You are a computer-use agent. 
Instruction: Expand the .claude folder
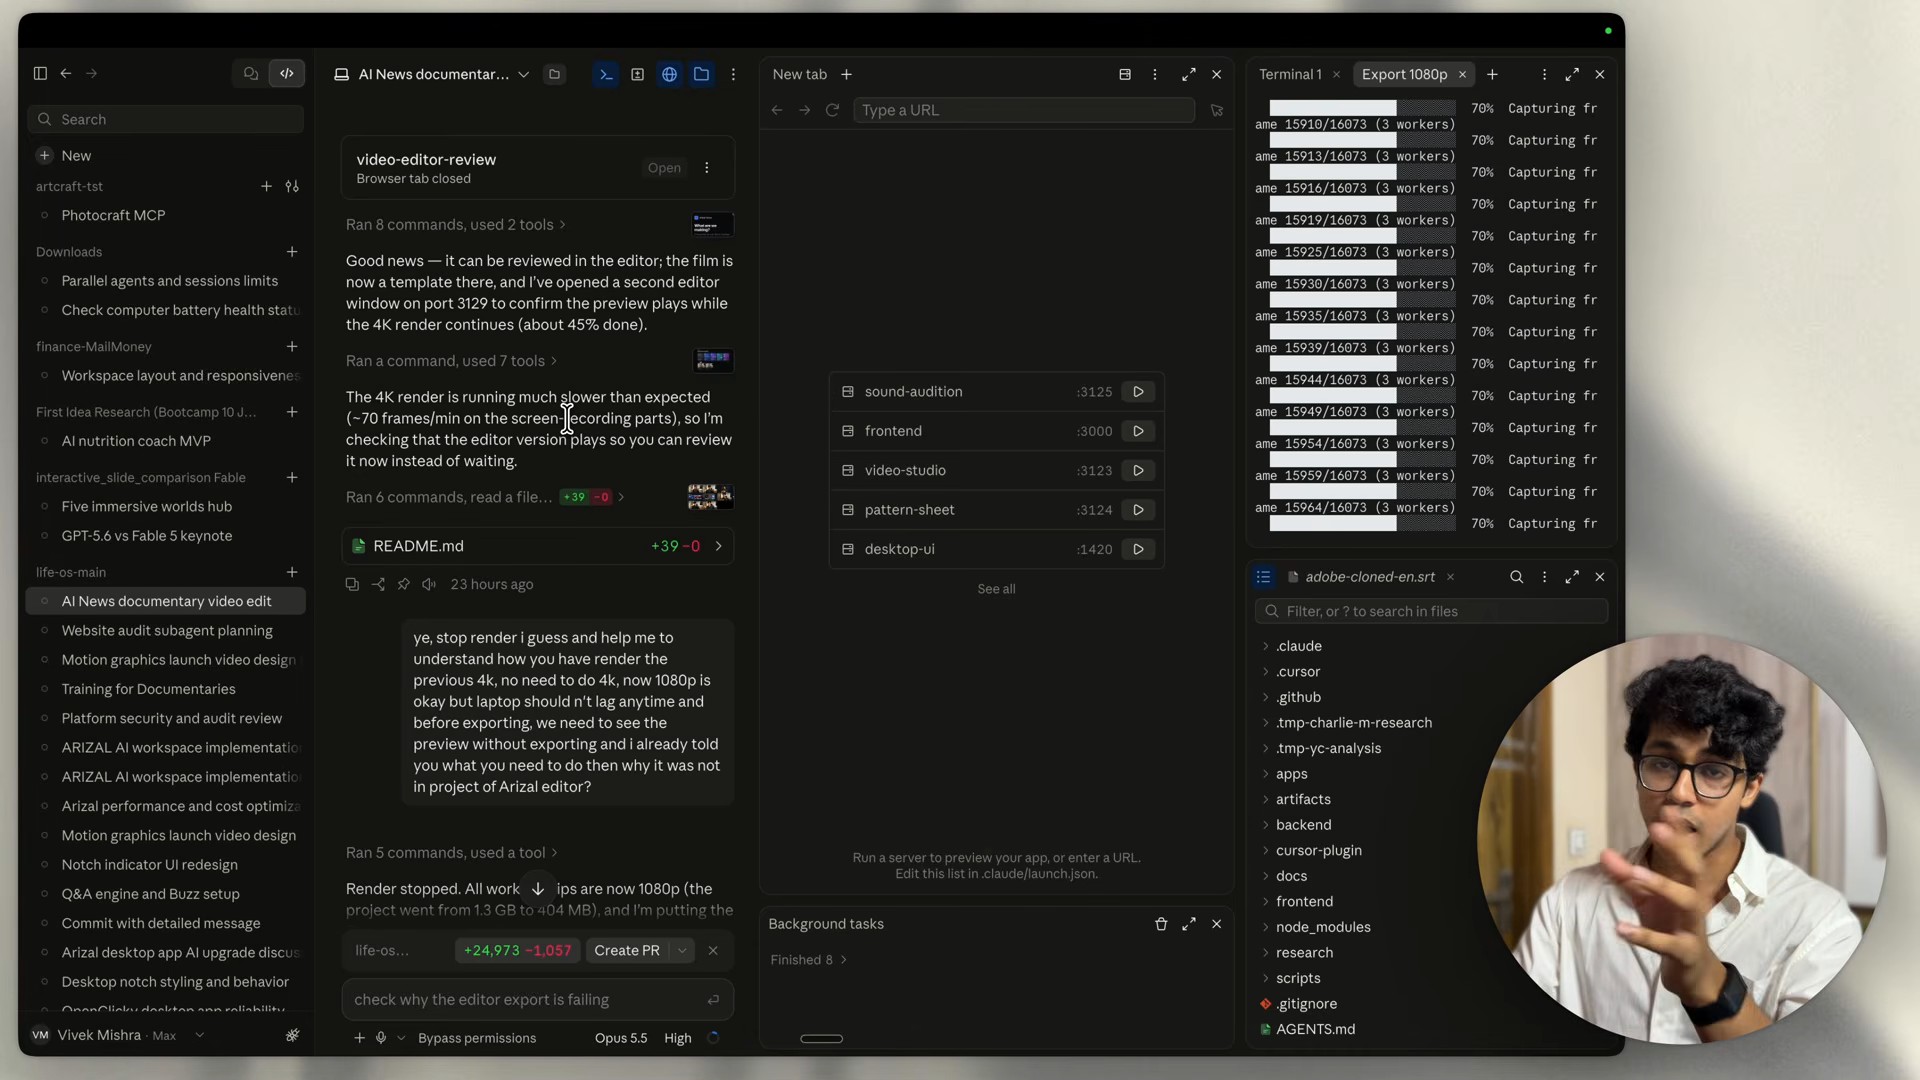point(1266,646)
